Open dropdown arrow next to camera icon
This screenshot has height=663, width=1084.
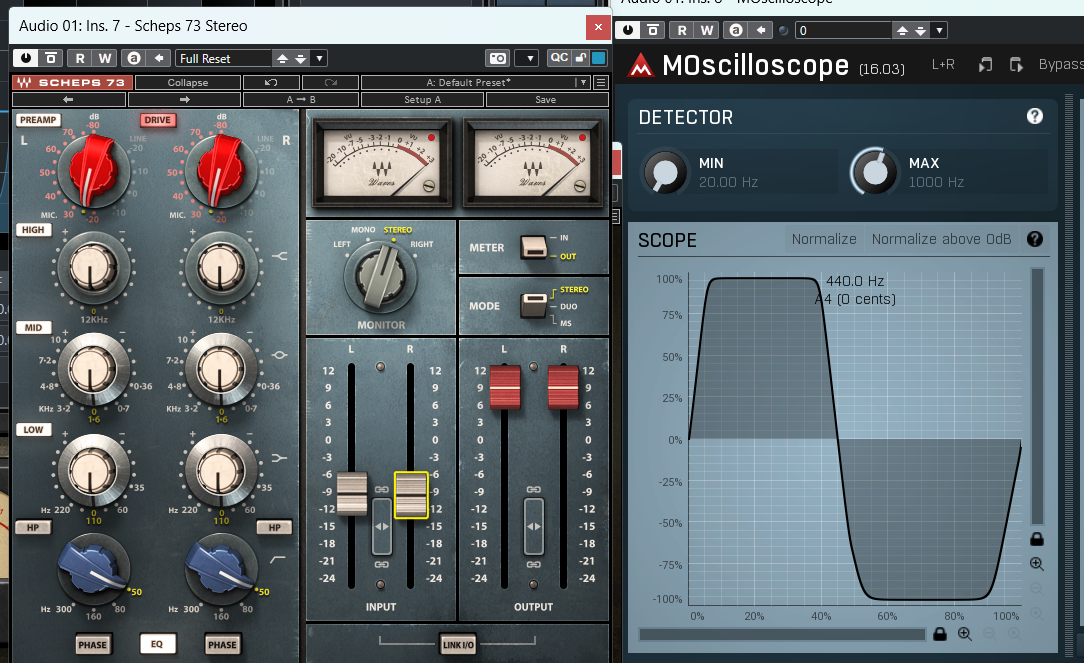530,58
